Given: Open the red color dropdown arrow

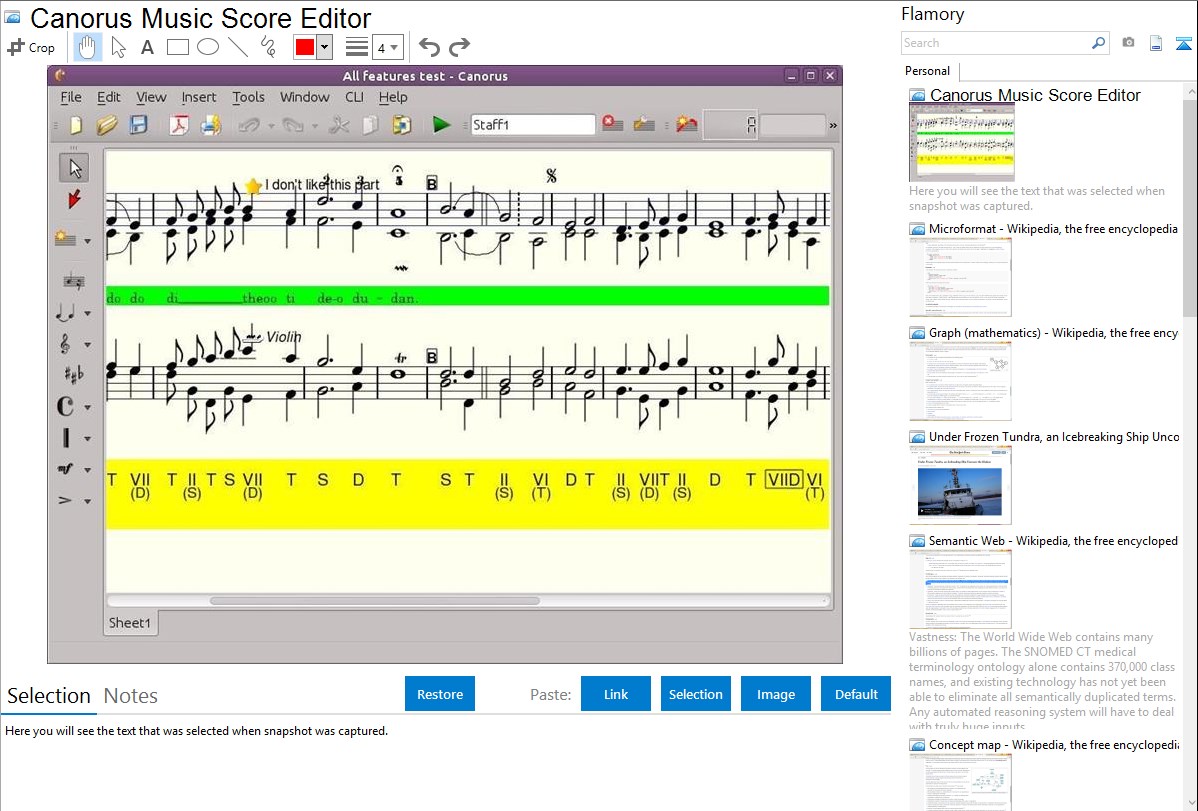Looking at the screenshot, I should [325, 47].
